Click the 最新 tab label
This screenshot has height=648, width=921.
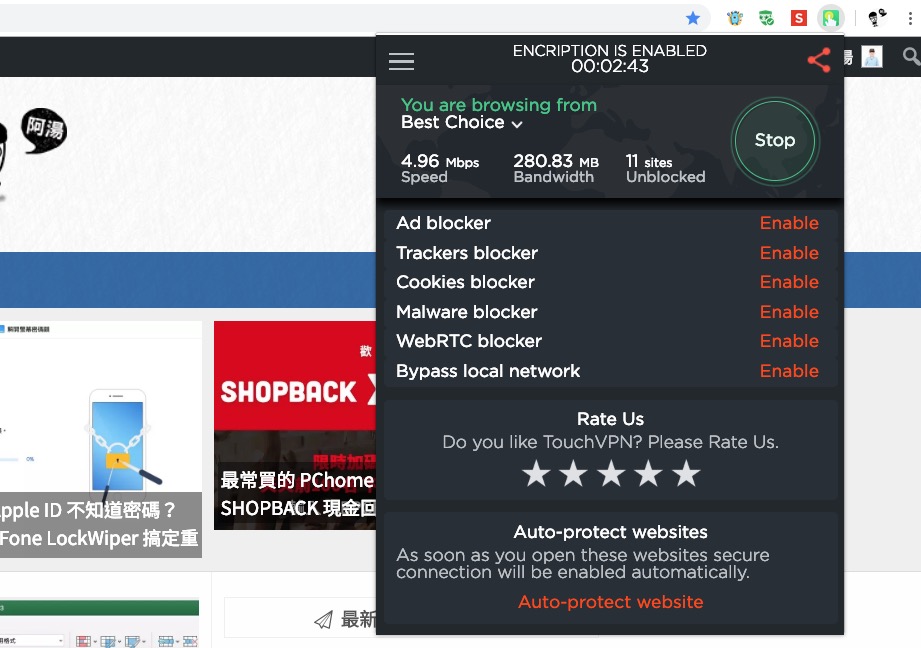tap(358, 619)
